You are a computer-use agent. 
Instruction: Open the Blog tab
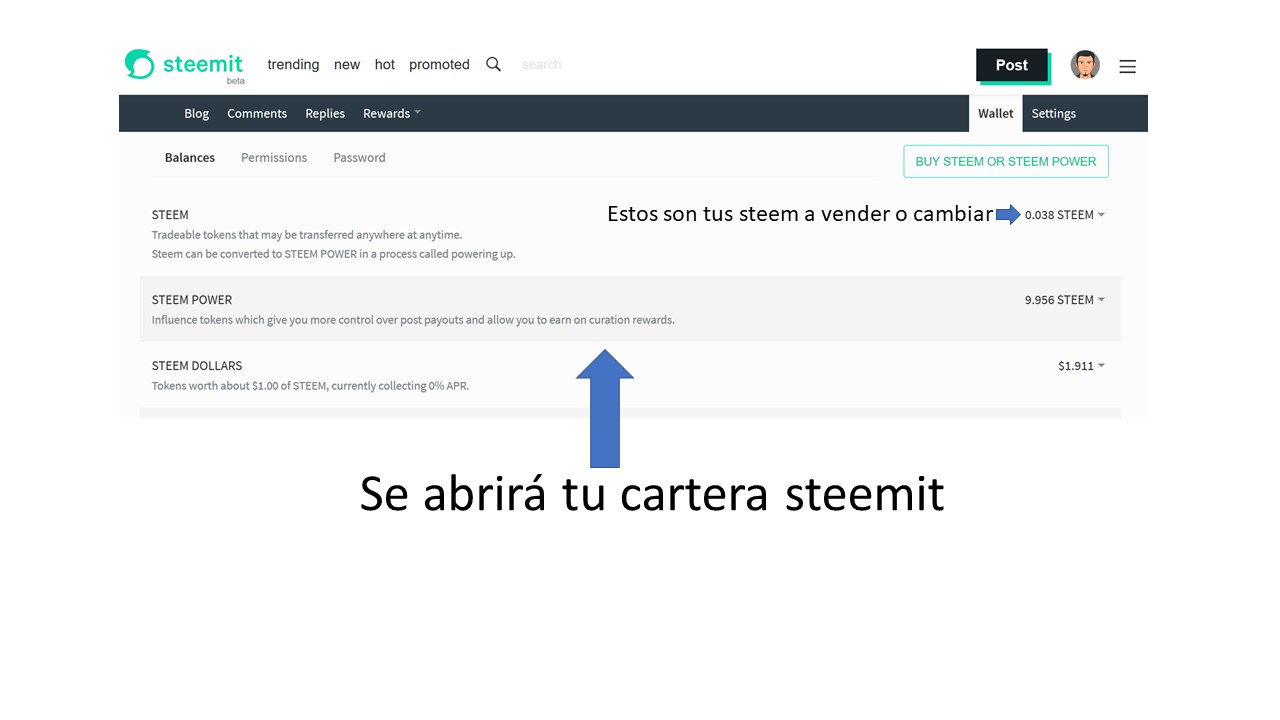(197, 113)
